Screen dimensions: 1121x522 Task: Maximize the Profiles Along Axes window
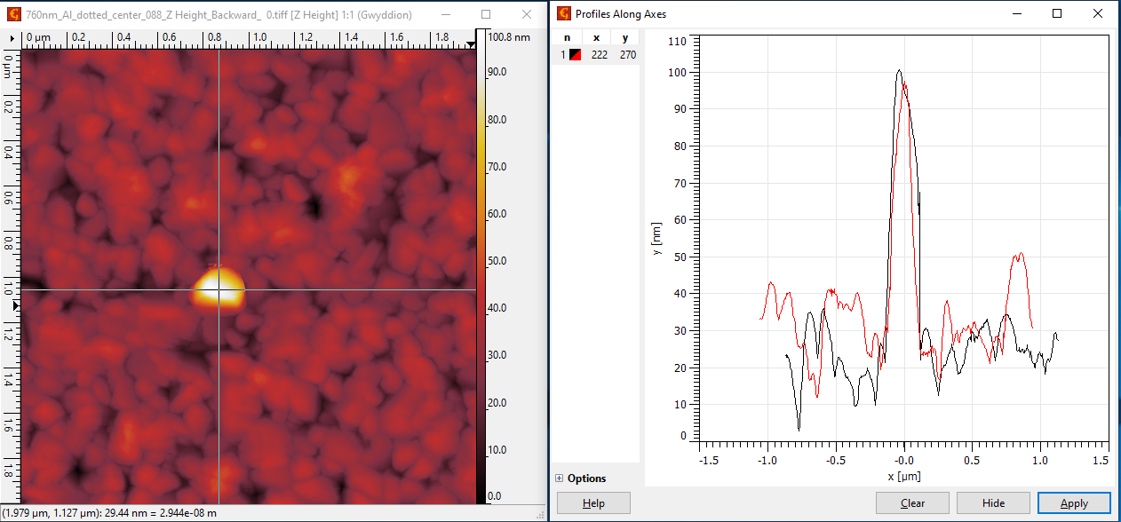[1058, 14]
